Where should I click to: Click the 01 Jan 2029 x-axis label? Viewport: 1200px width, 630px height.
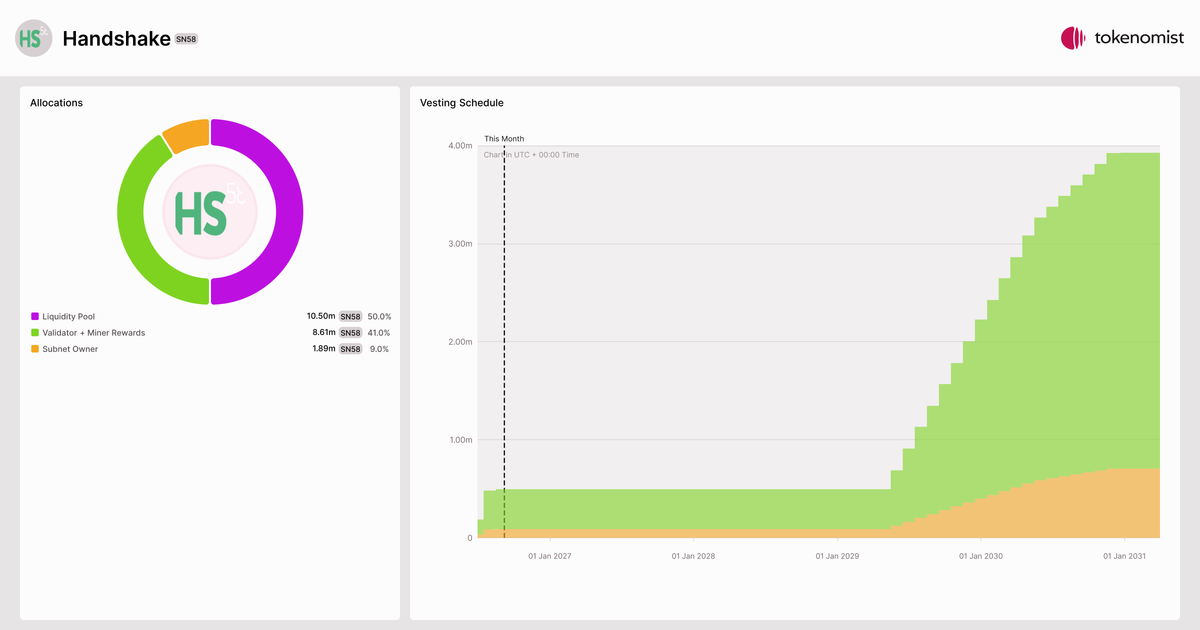pyautogui.click(x=837, y=556)
